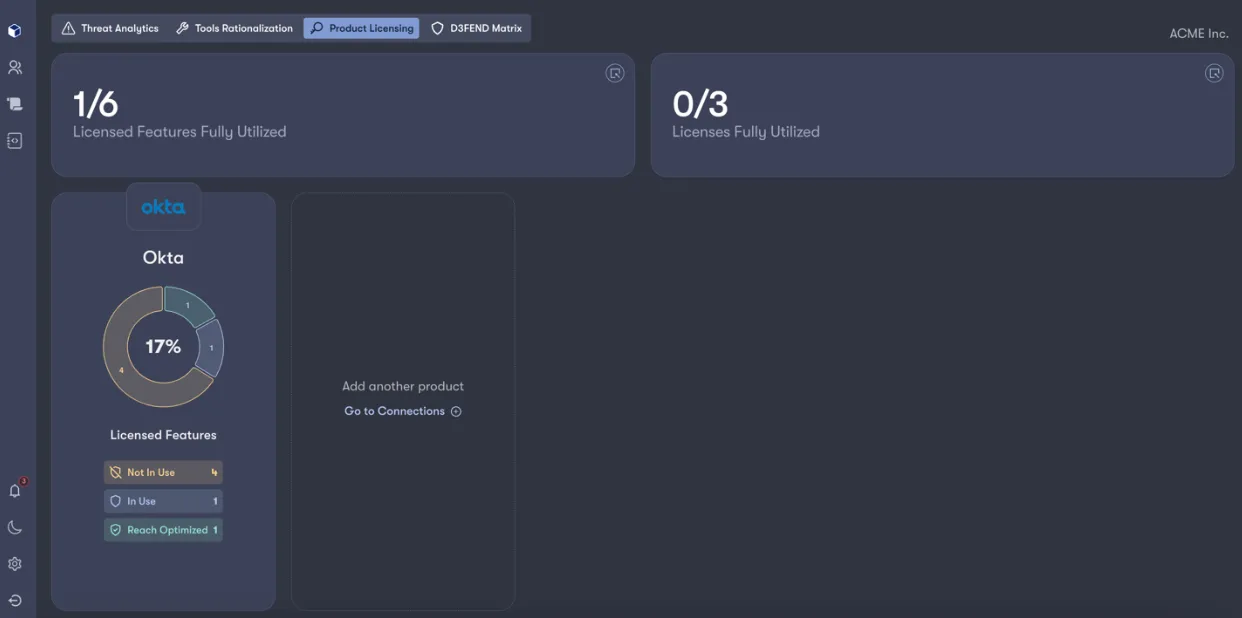Click the logout icon in sidebar
This screenshot has width=1242, height=618.
[x=14, y=601]
